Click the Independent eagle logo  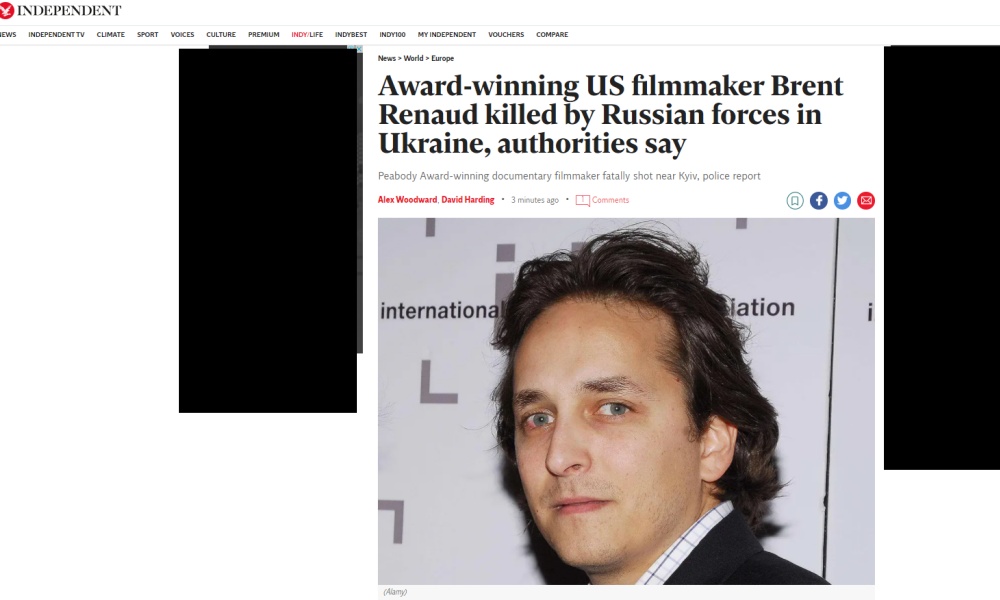6,10
